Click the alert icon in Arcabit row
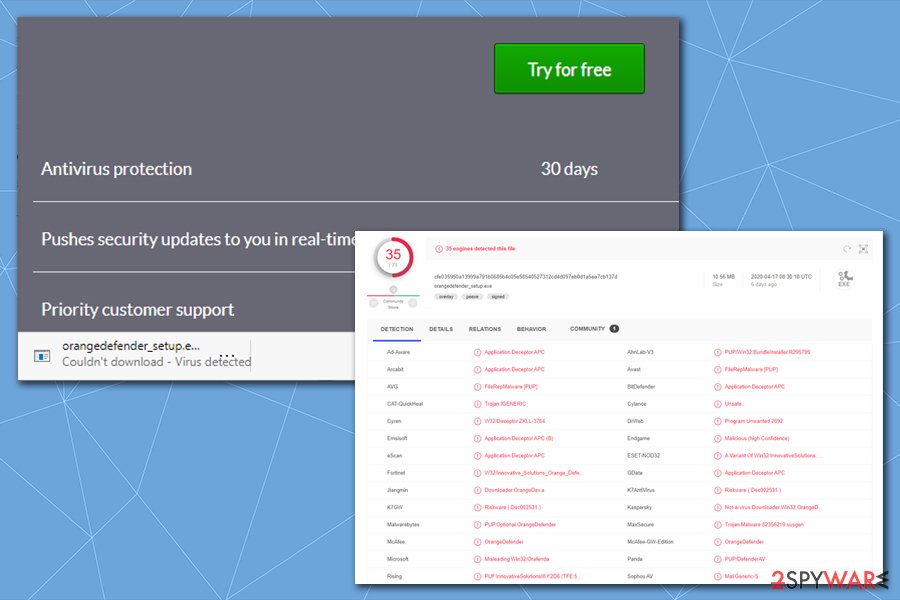The width and height of the screenshot is (900, 600). [x=477, y=369]
